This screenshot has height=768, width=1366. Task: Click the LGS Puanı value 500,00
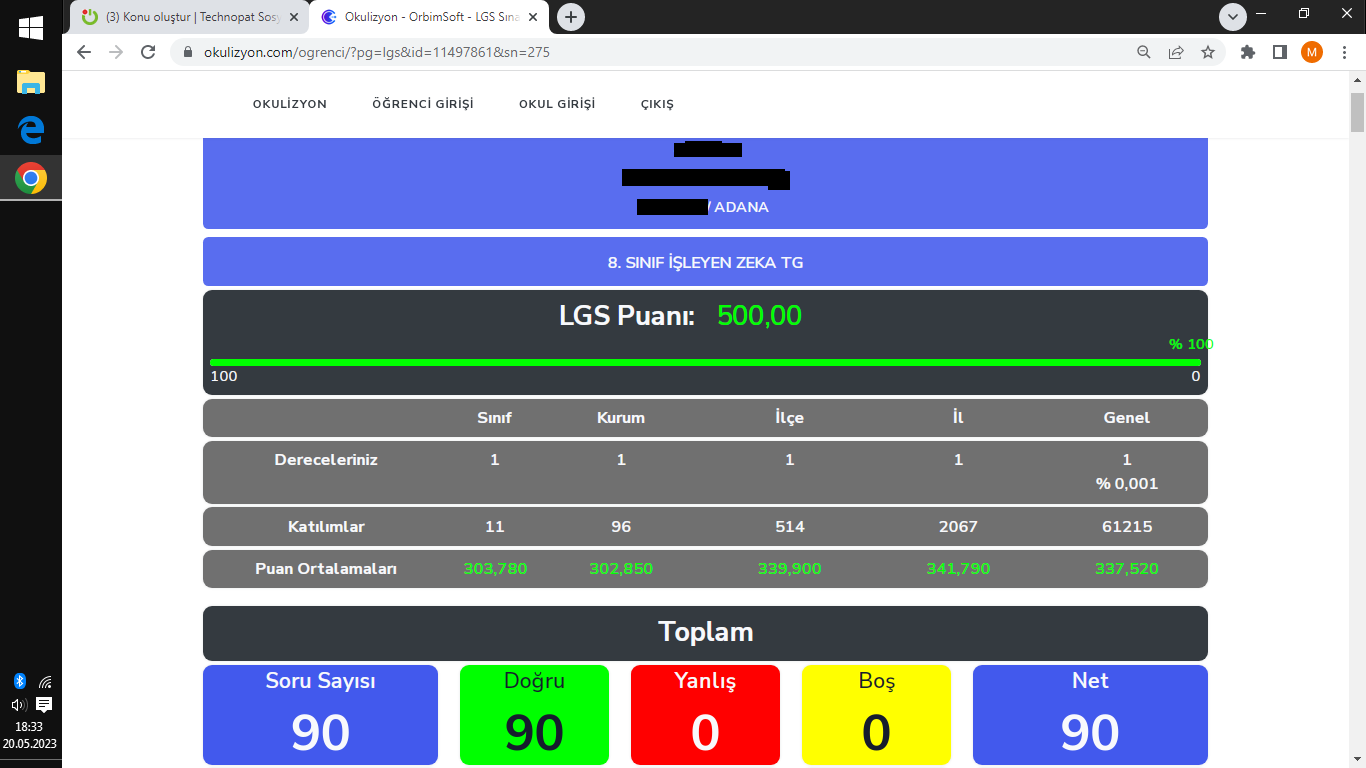pos(760,316)
